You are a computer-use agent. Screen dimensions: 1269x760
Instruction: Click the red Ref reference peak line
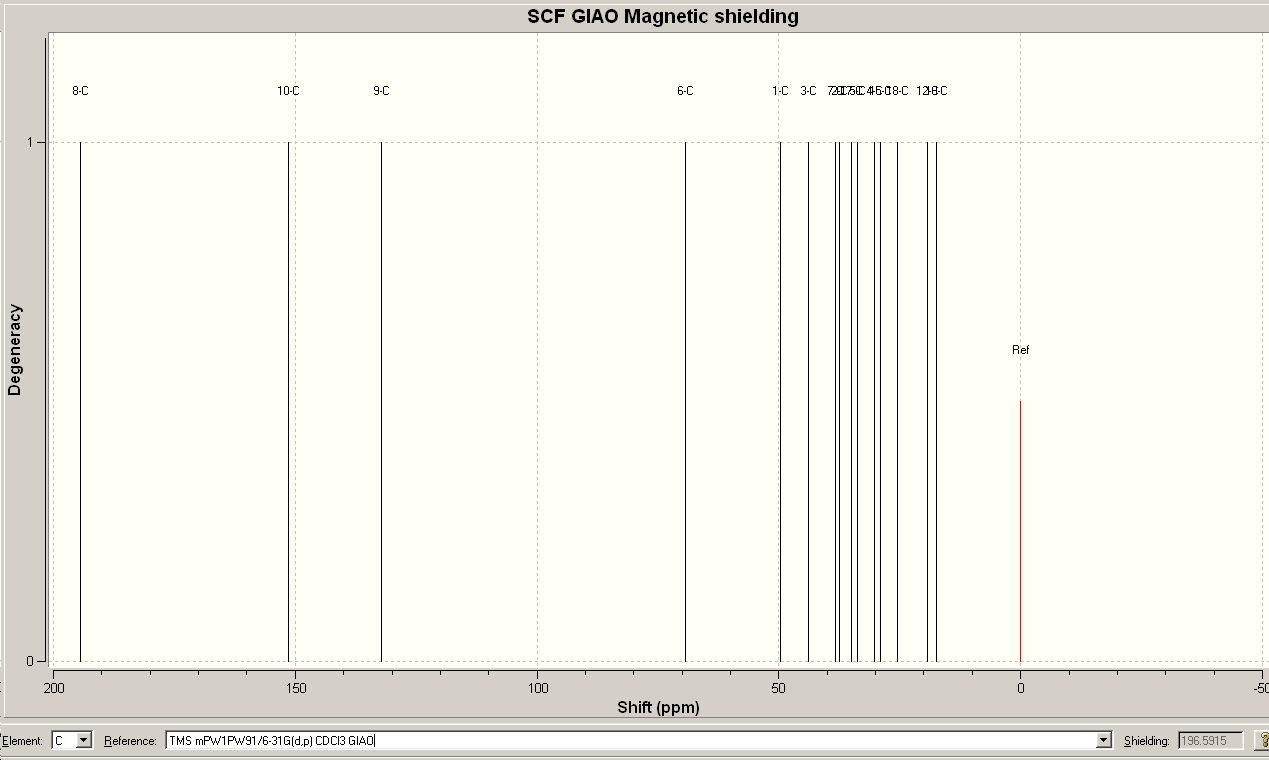[x=1020, y=530]
